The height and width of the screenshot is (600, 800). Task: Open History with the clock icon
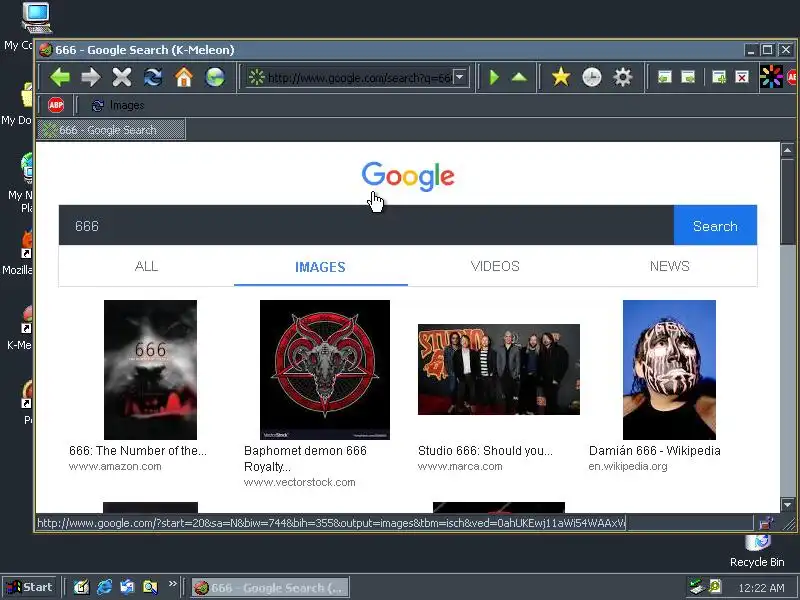pos(592,77)
